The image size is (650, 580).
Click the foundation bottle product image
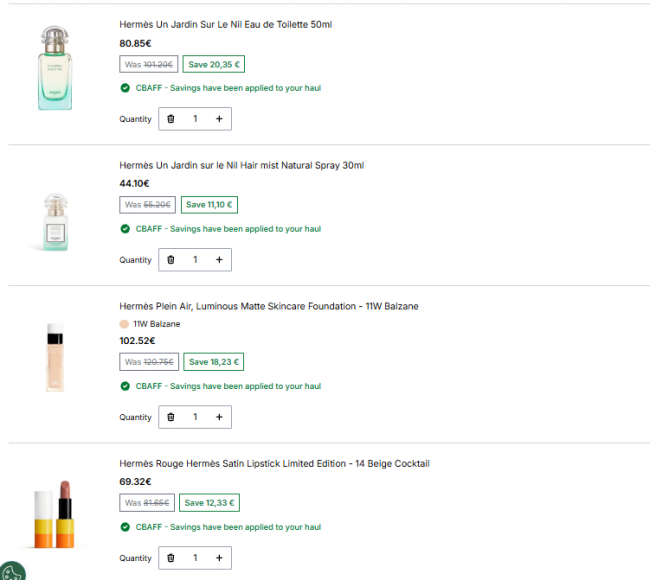pos(55,357)
